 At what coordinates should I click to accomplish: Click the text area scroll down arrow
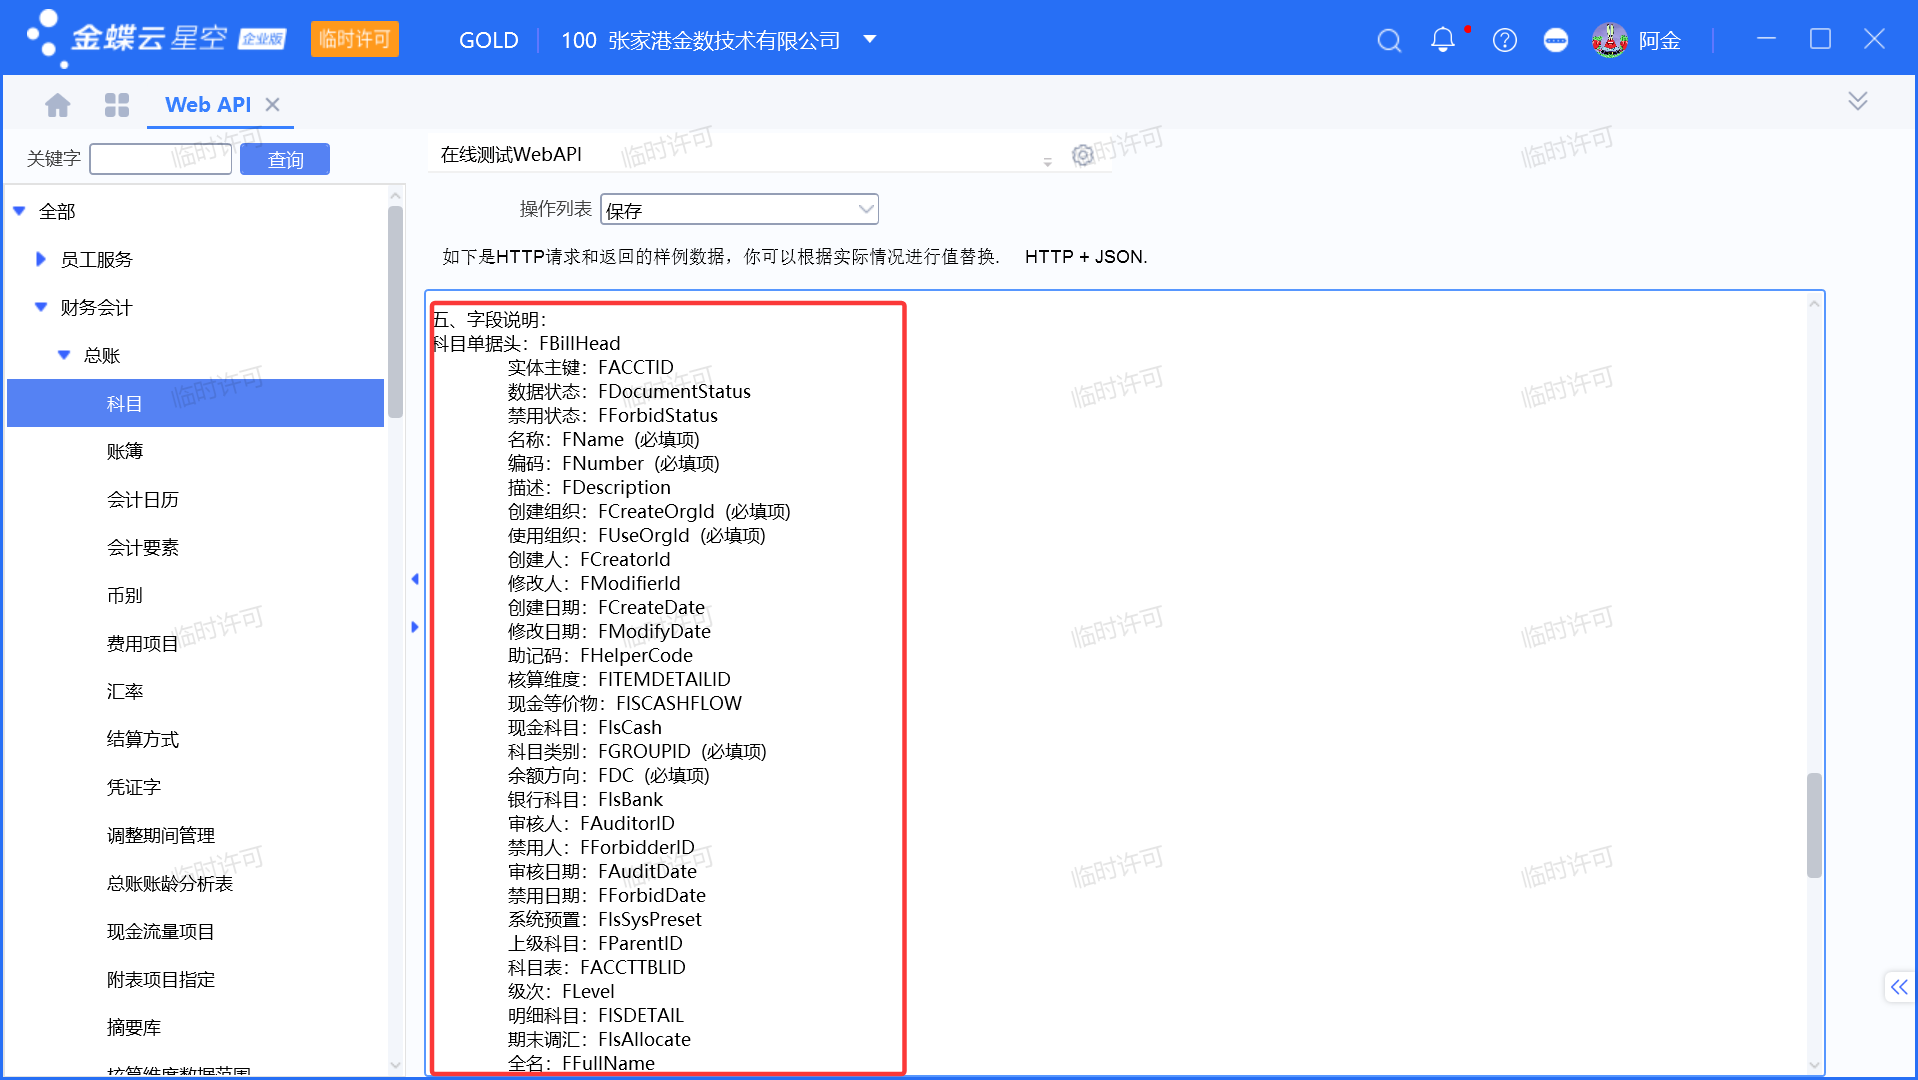tap(1814, 1065)
